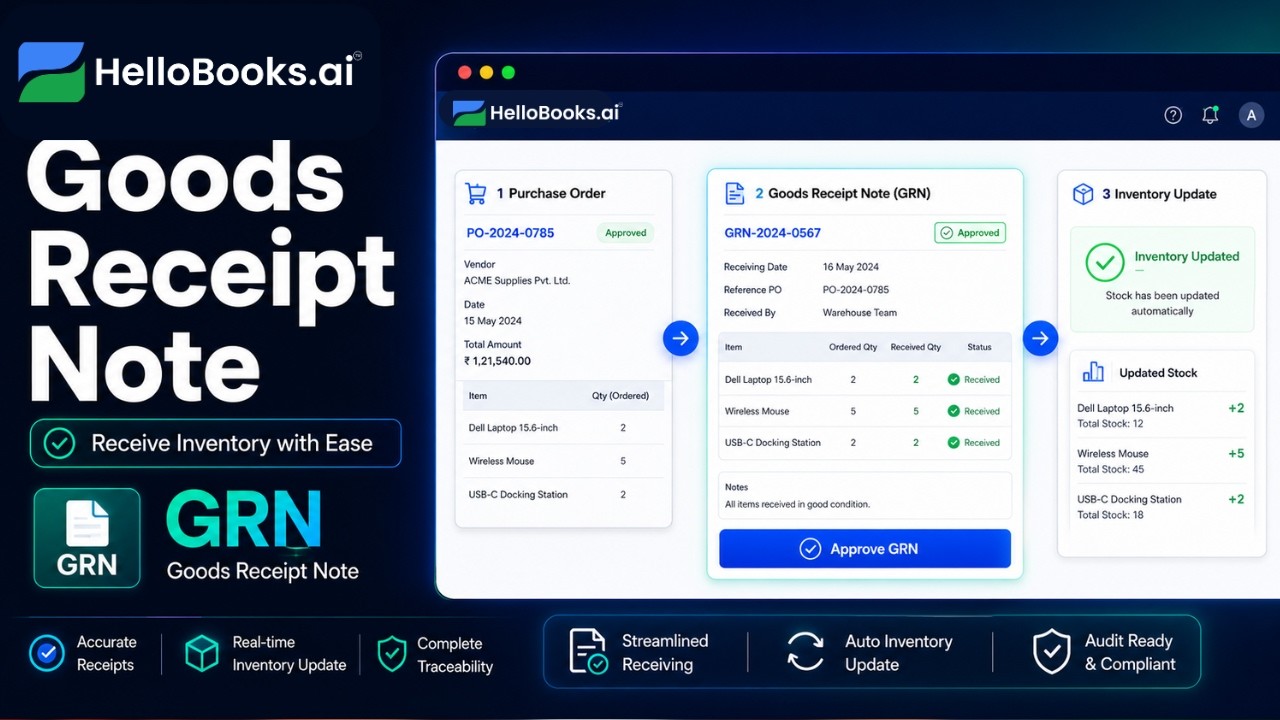Click the green maximize window dot
The height and width of the screenshot is (720, 1280).
click(x=508, y=73)
